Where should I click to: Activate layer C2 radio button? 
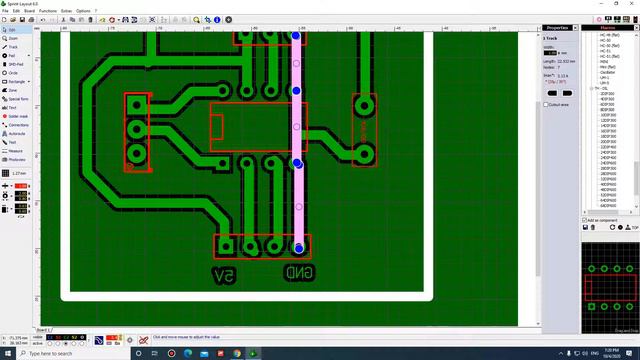[66, 344]
